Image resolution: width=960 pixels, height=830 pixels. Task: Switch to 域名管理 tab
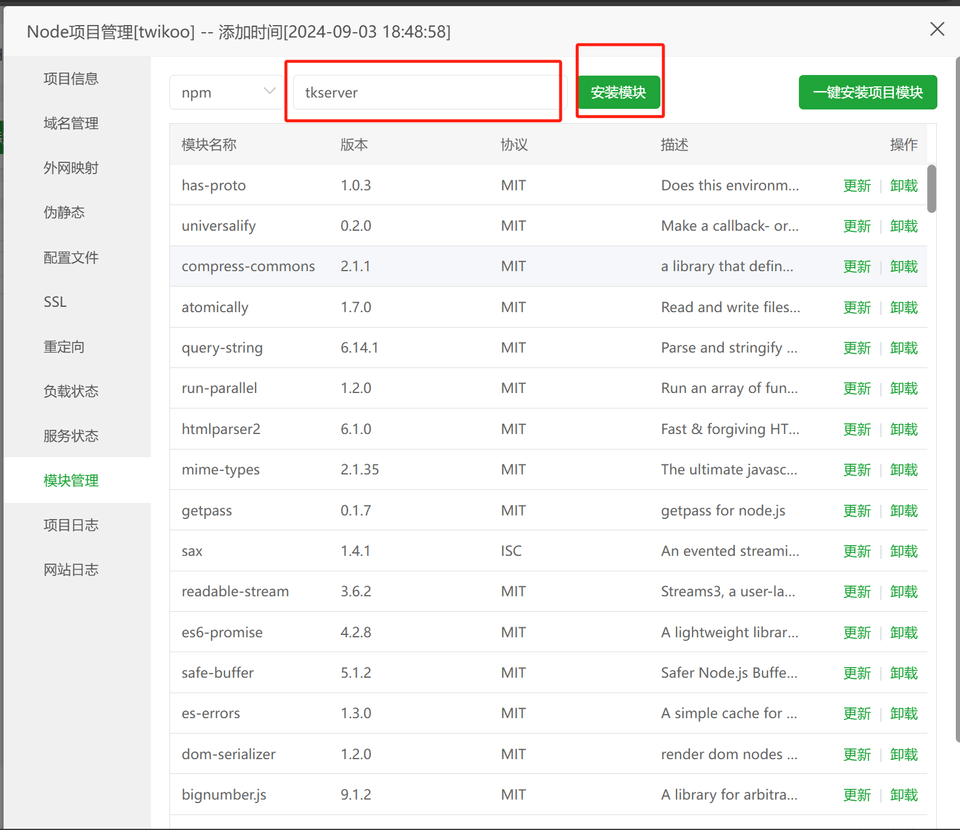click(x=71, y=123)
